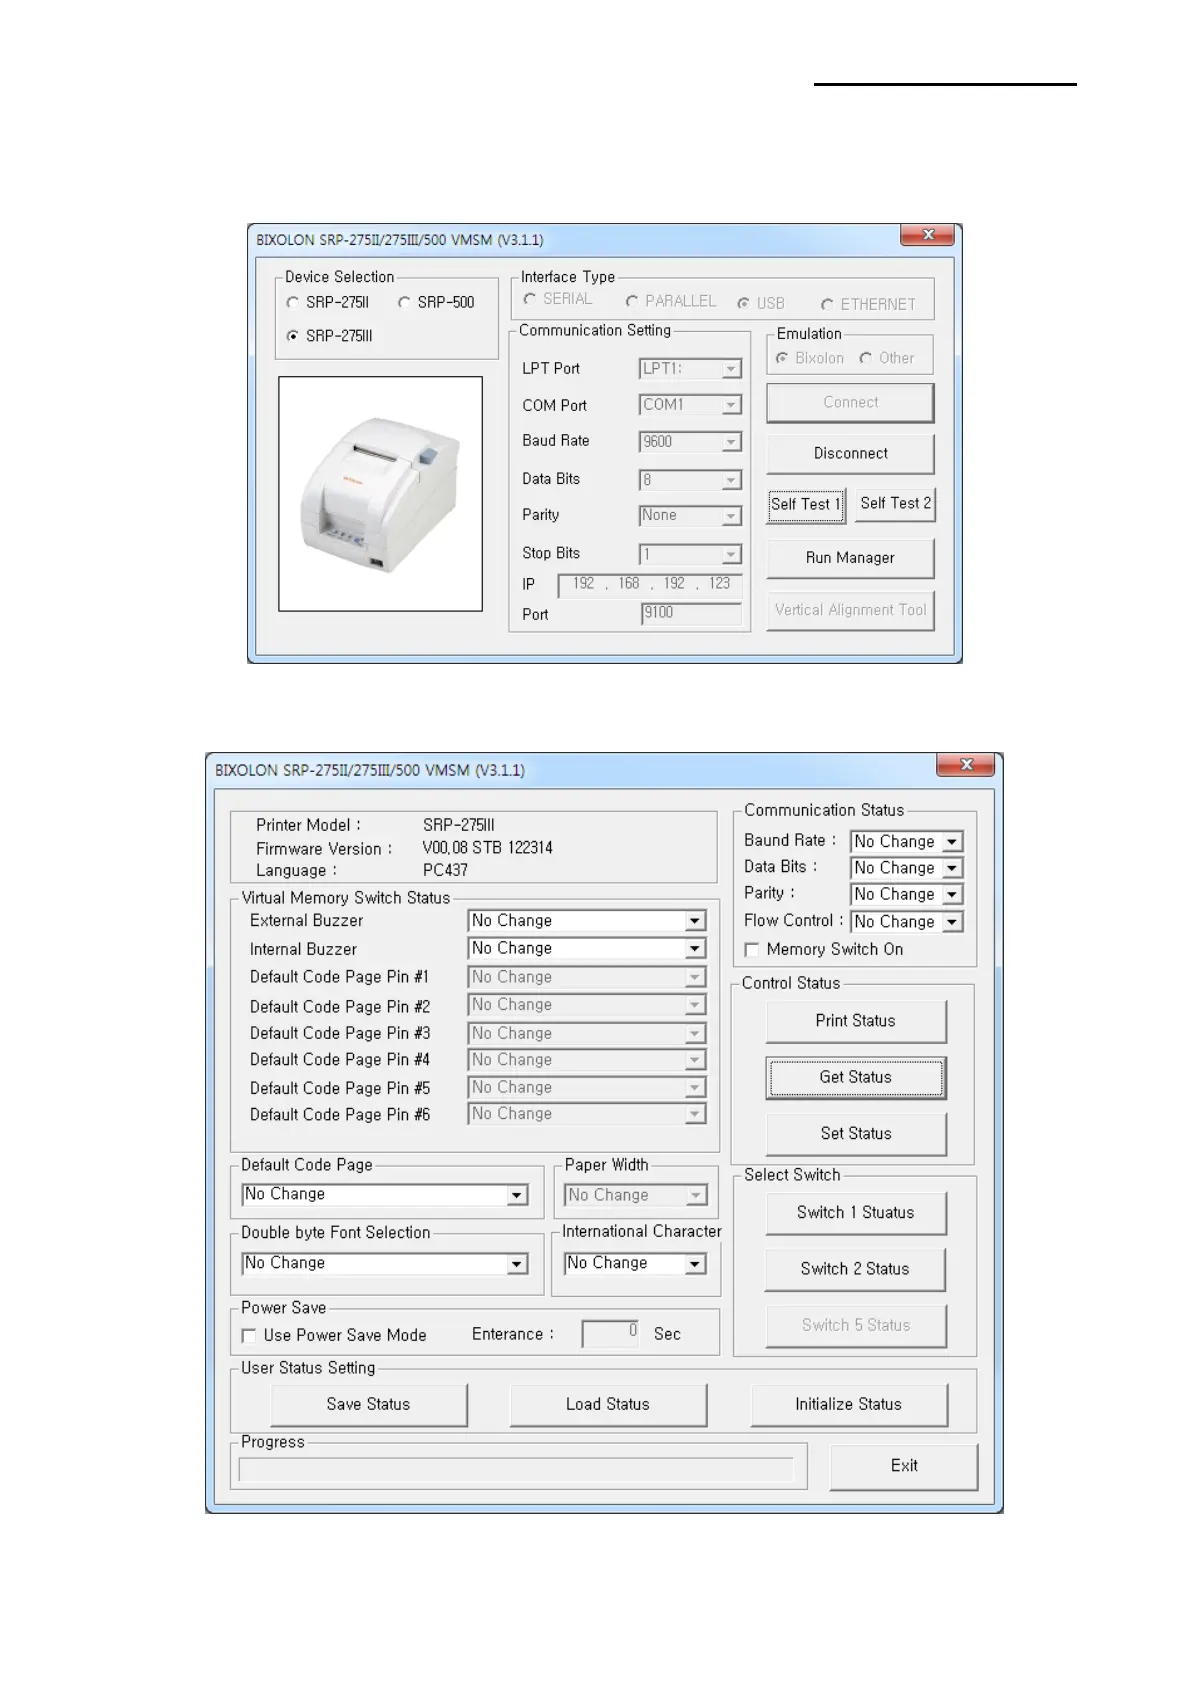Screen dimensions: 1191x1684
Task: Enable Use Power Save Mode checkbox
Action: point(249,1335)
